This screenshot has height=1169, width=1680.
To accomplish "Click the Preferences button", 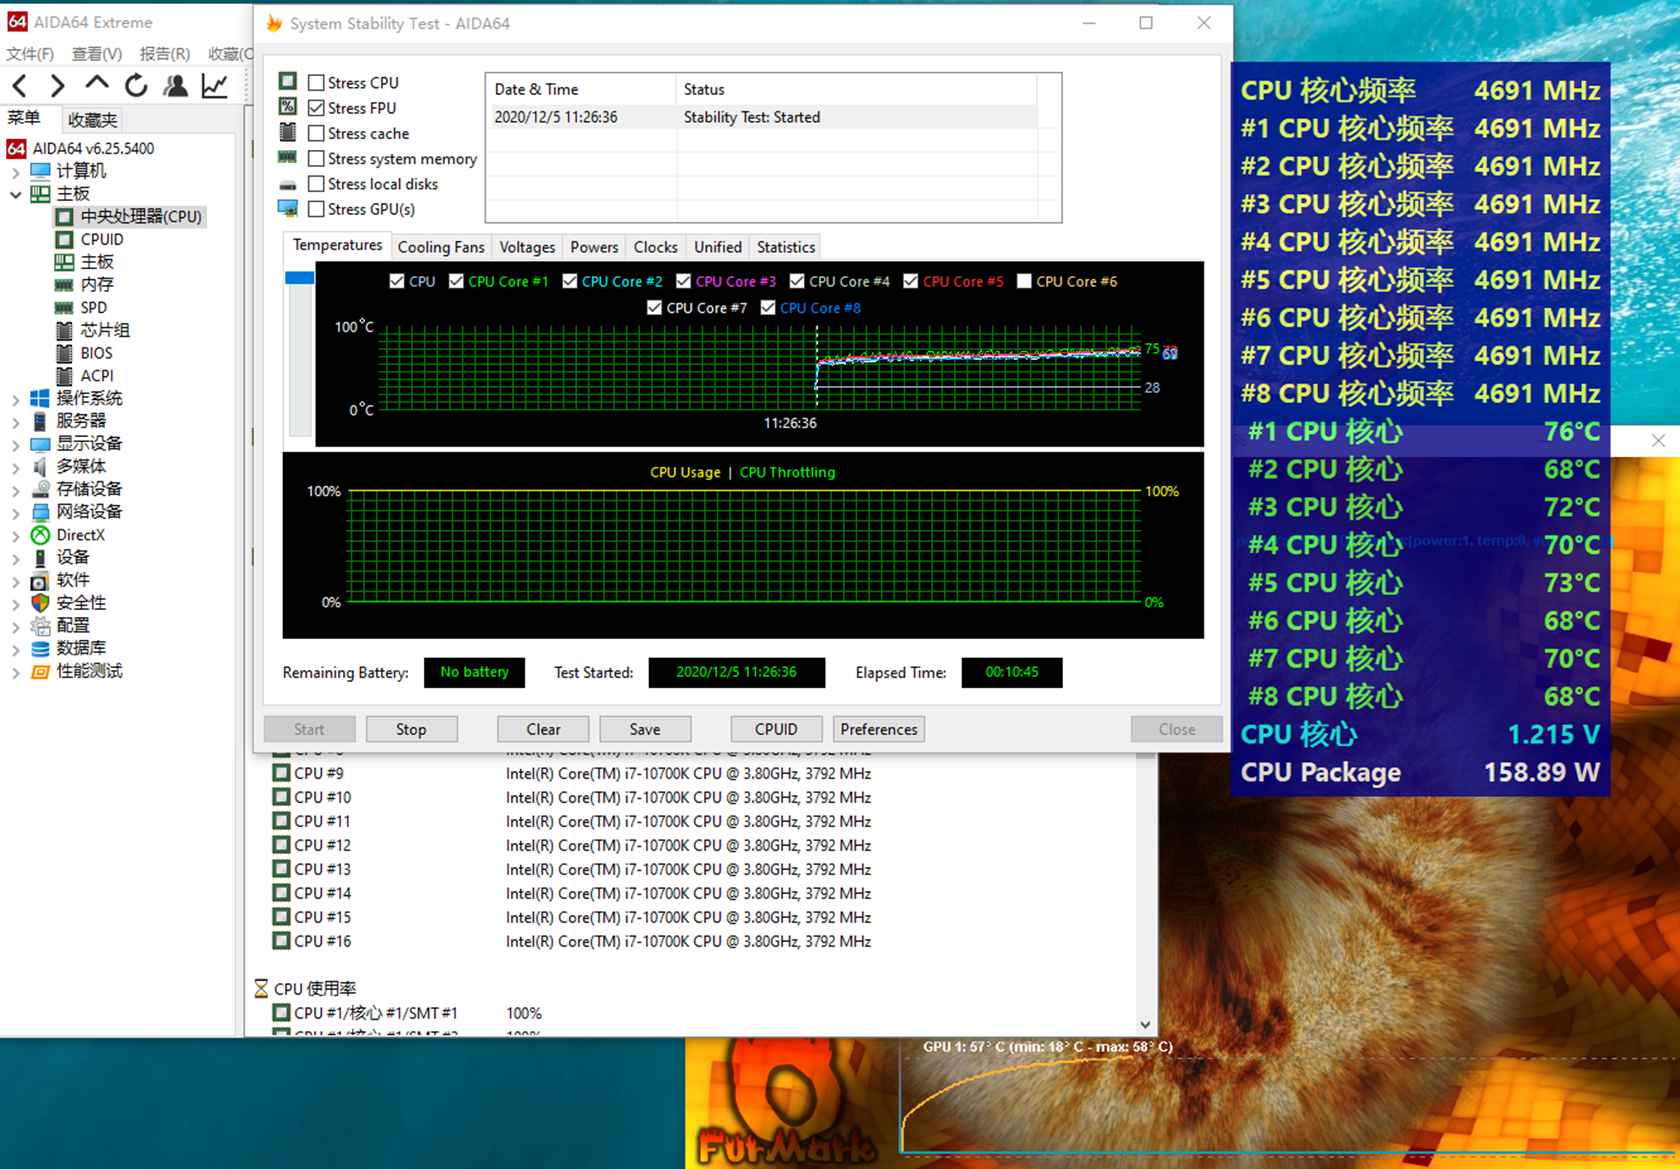I will point(878,729).
